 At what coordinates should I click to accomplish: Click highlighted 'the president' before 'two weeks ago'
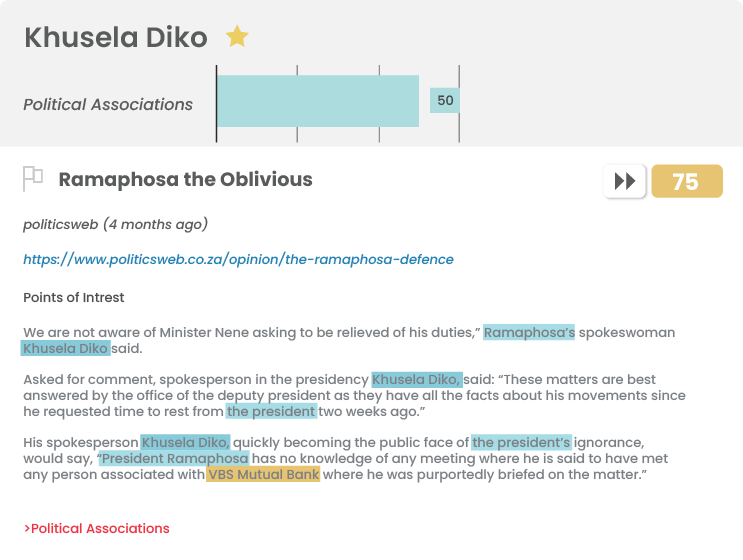click(271, 411)
